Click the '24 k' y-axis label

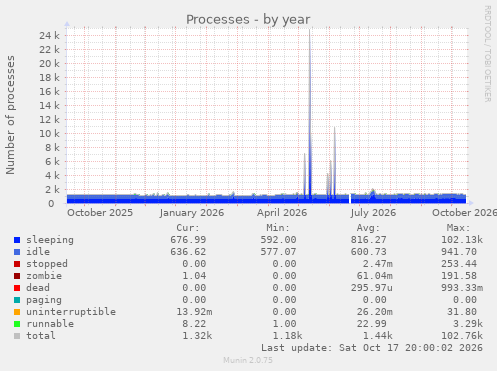pos(49,36)
